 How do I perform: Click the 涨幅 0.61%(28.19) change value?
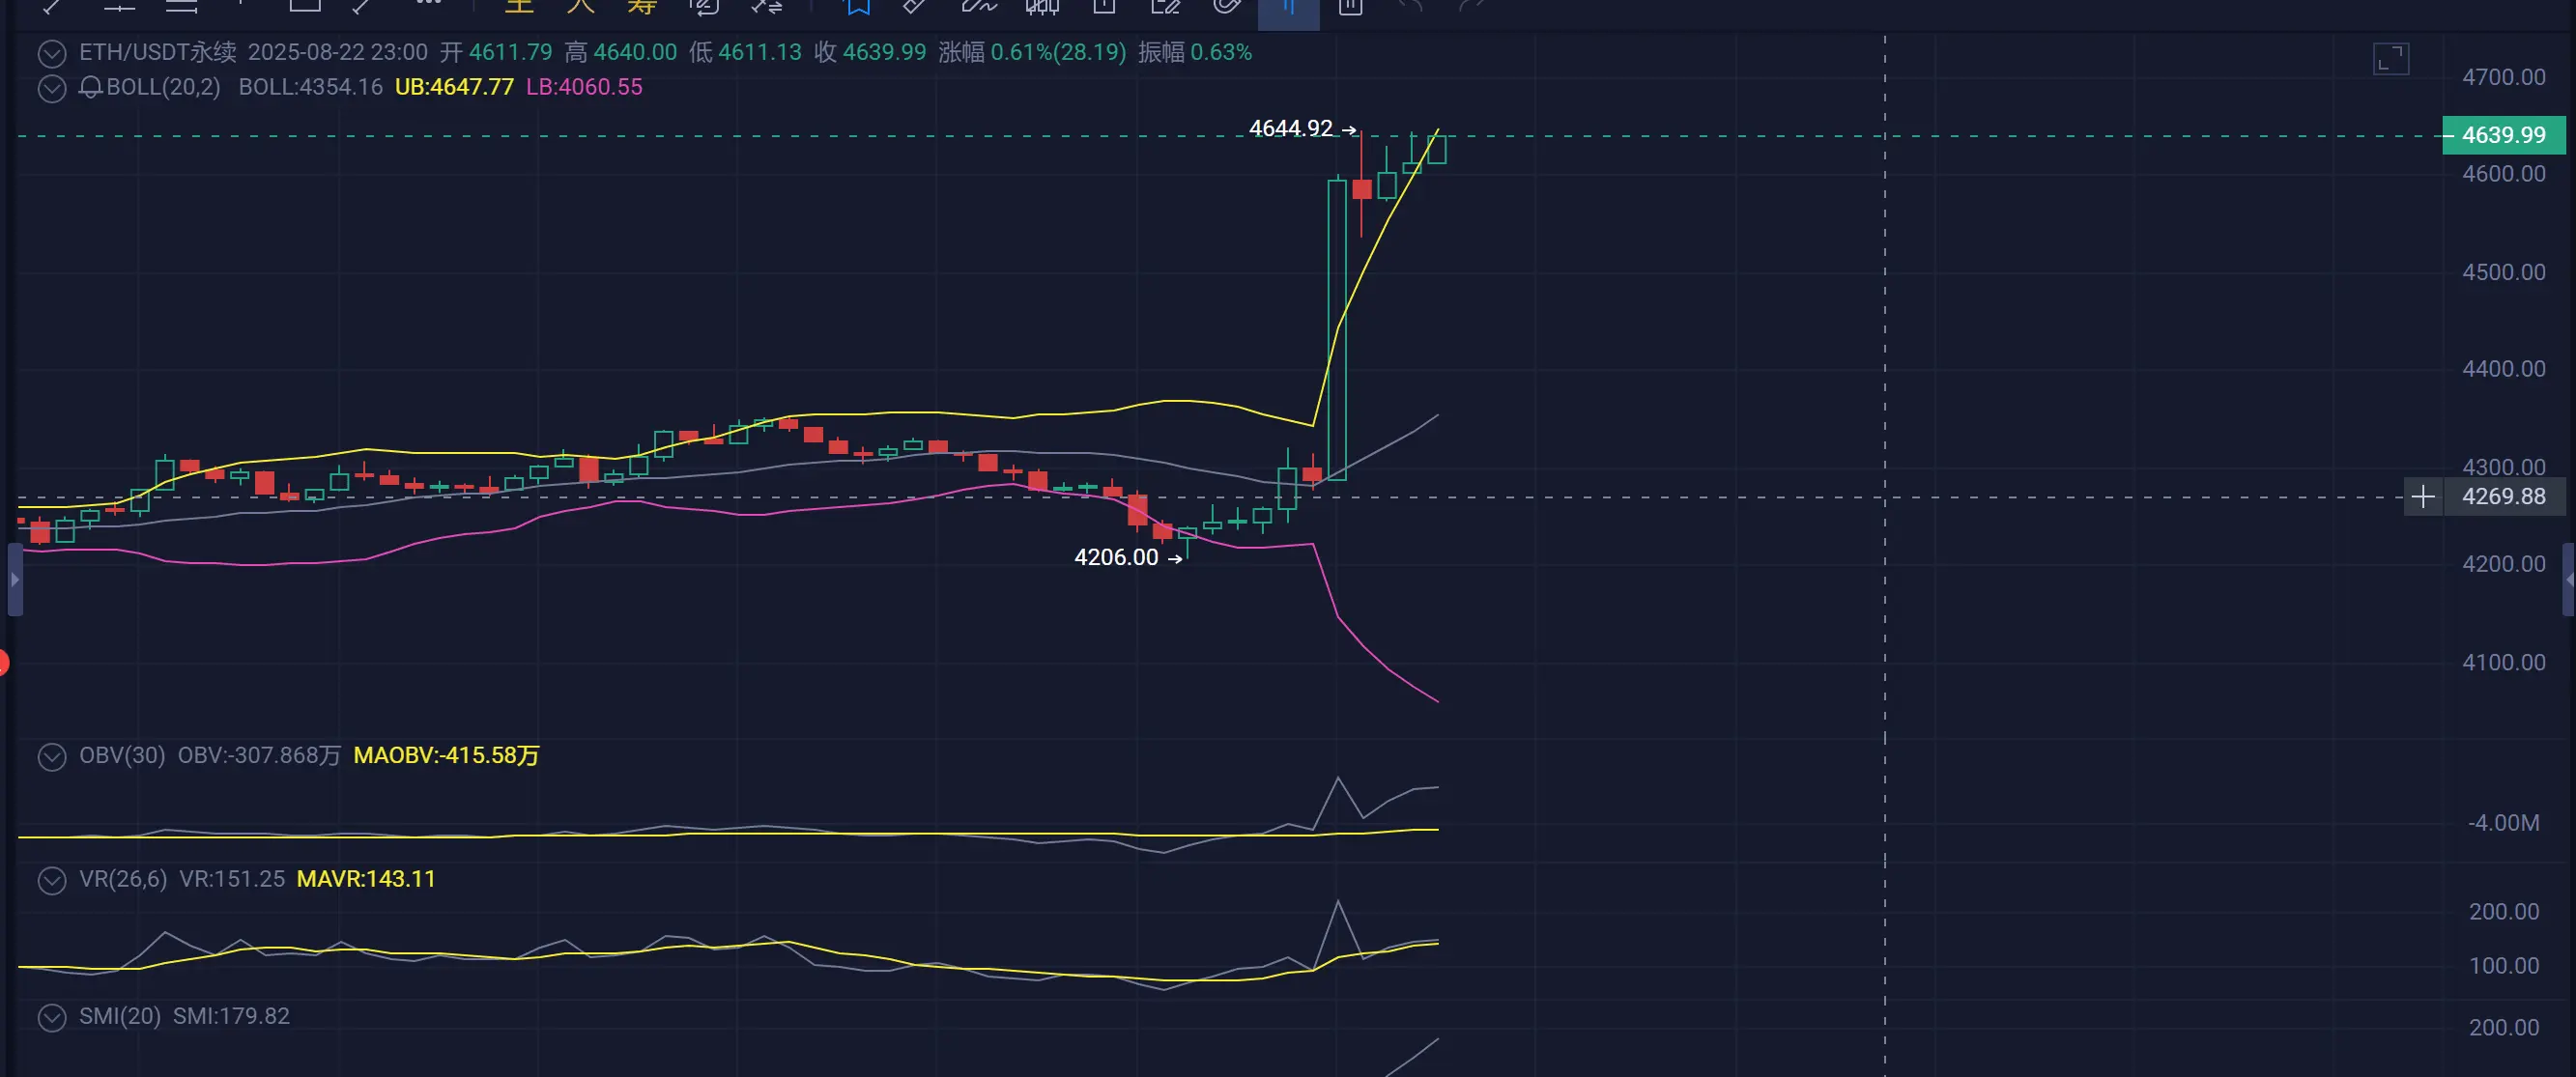click(1032, 52)
